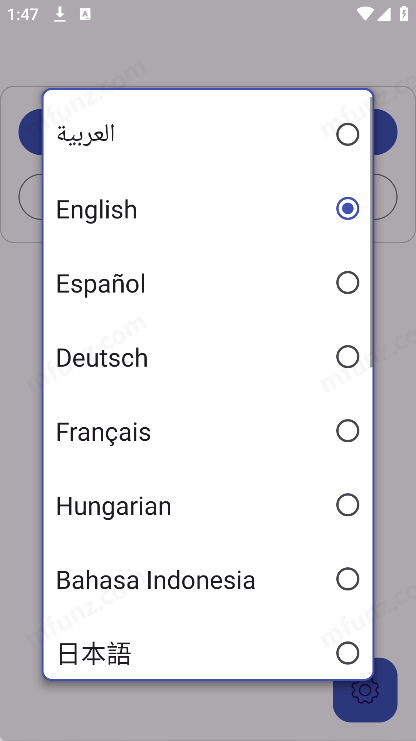This screenshot has width=416, height=741.
Task: Choose the Español radio button
Action: coord(347,283)
